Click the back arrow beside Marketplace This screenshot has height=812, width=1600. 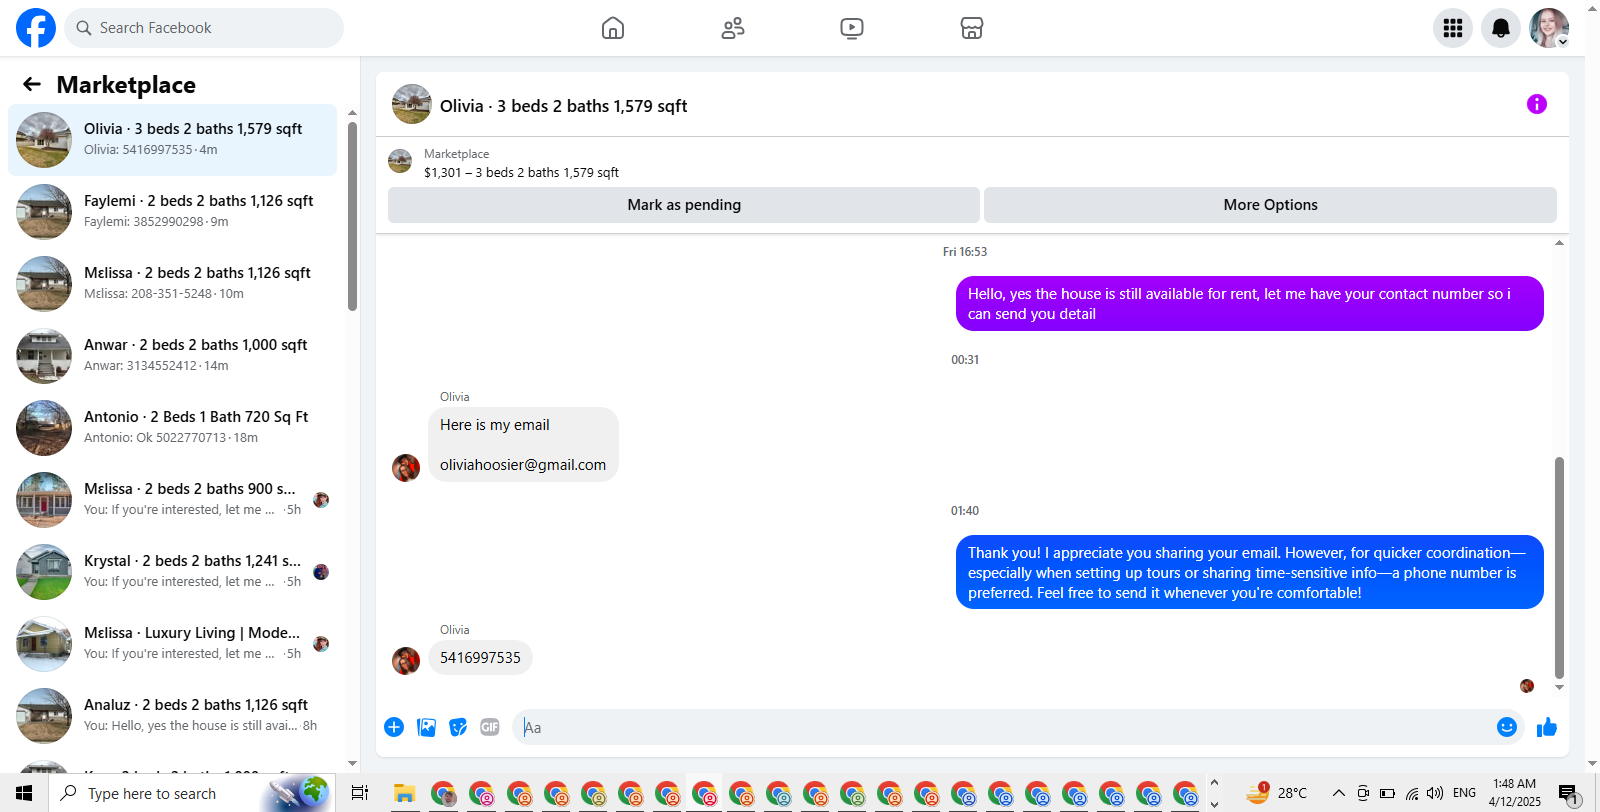[x=32, y=85]
